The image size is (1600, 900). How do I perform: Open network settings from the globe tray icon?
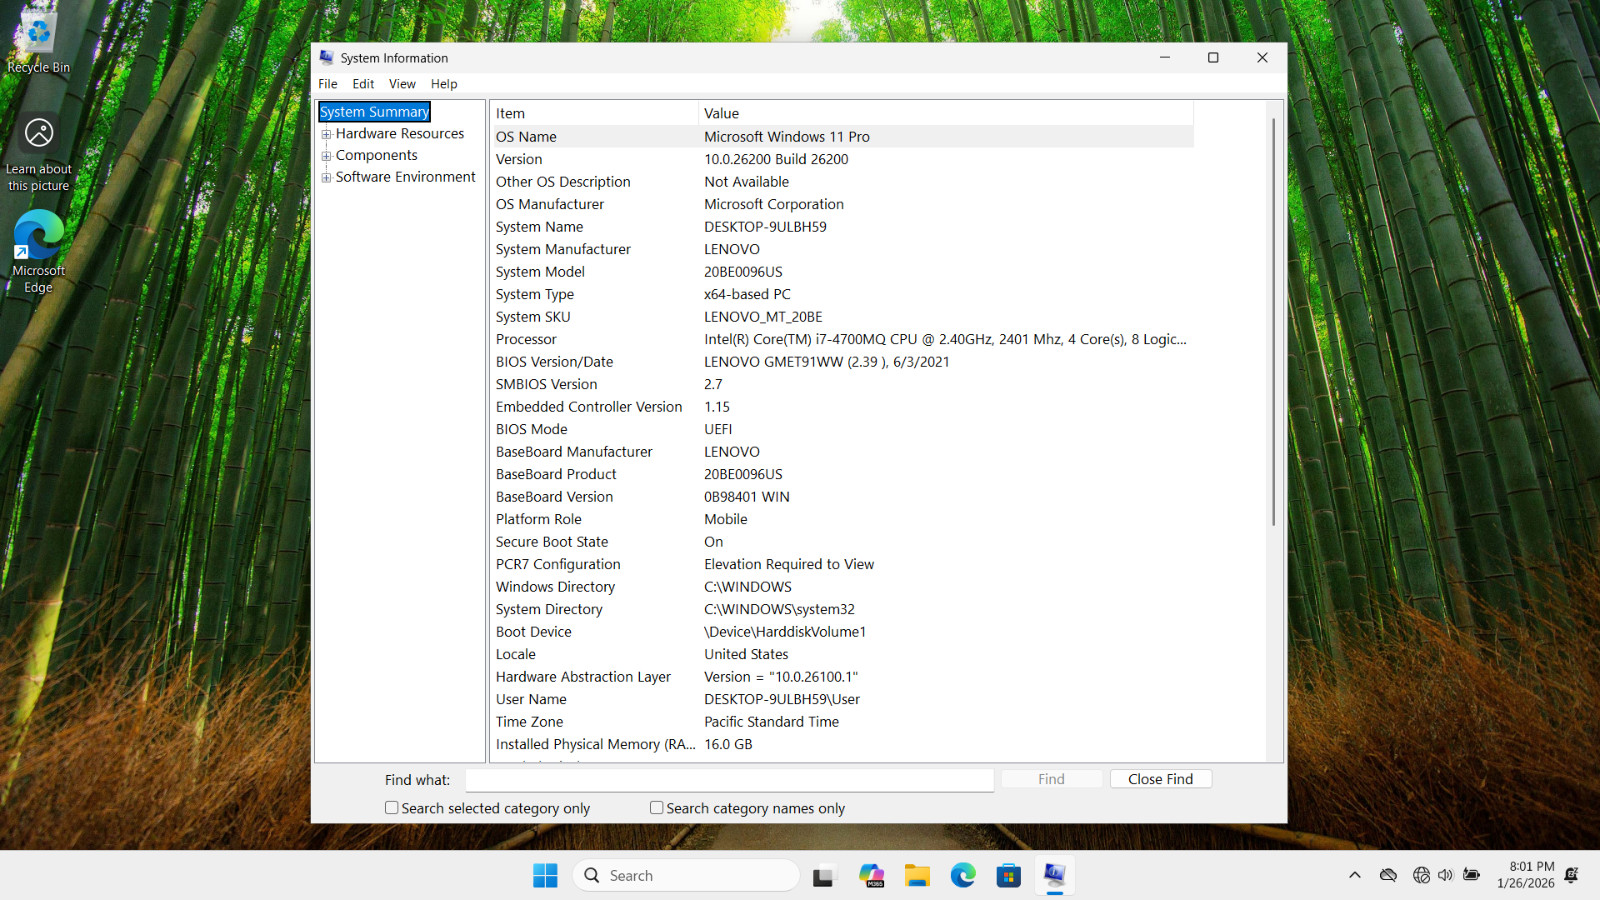pos(1421,875)
